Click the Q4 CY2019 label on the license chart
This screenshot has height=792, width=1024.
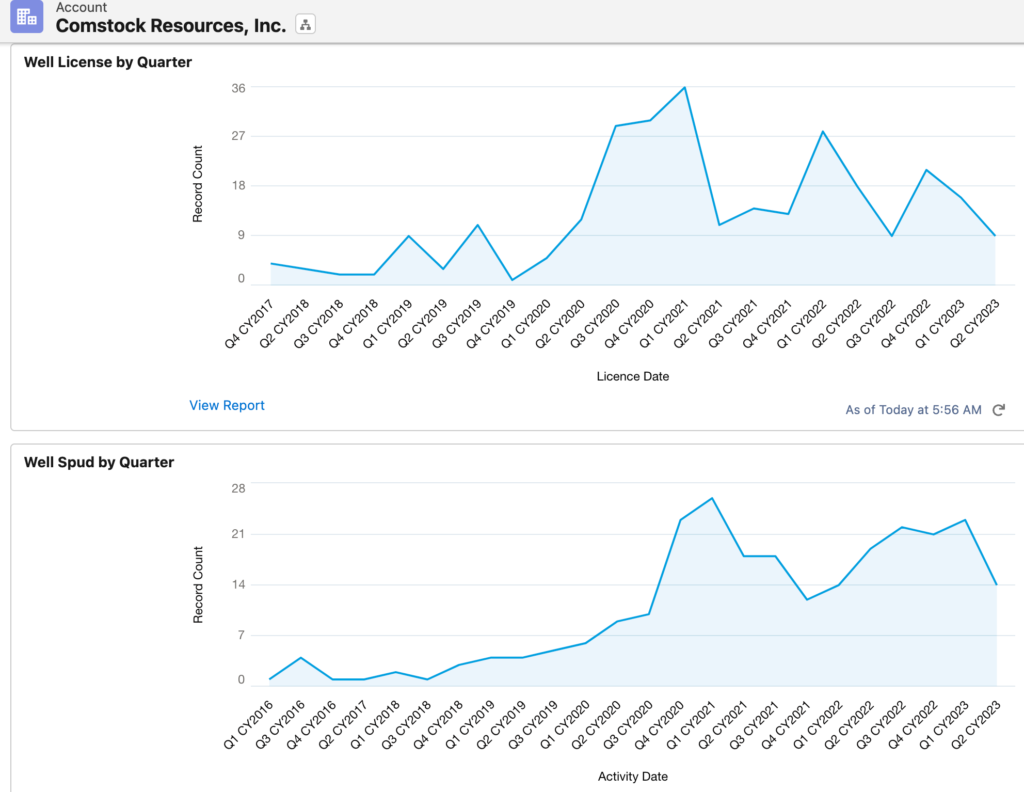(490, 324)
